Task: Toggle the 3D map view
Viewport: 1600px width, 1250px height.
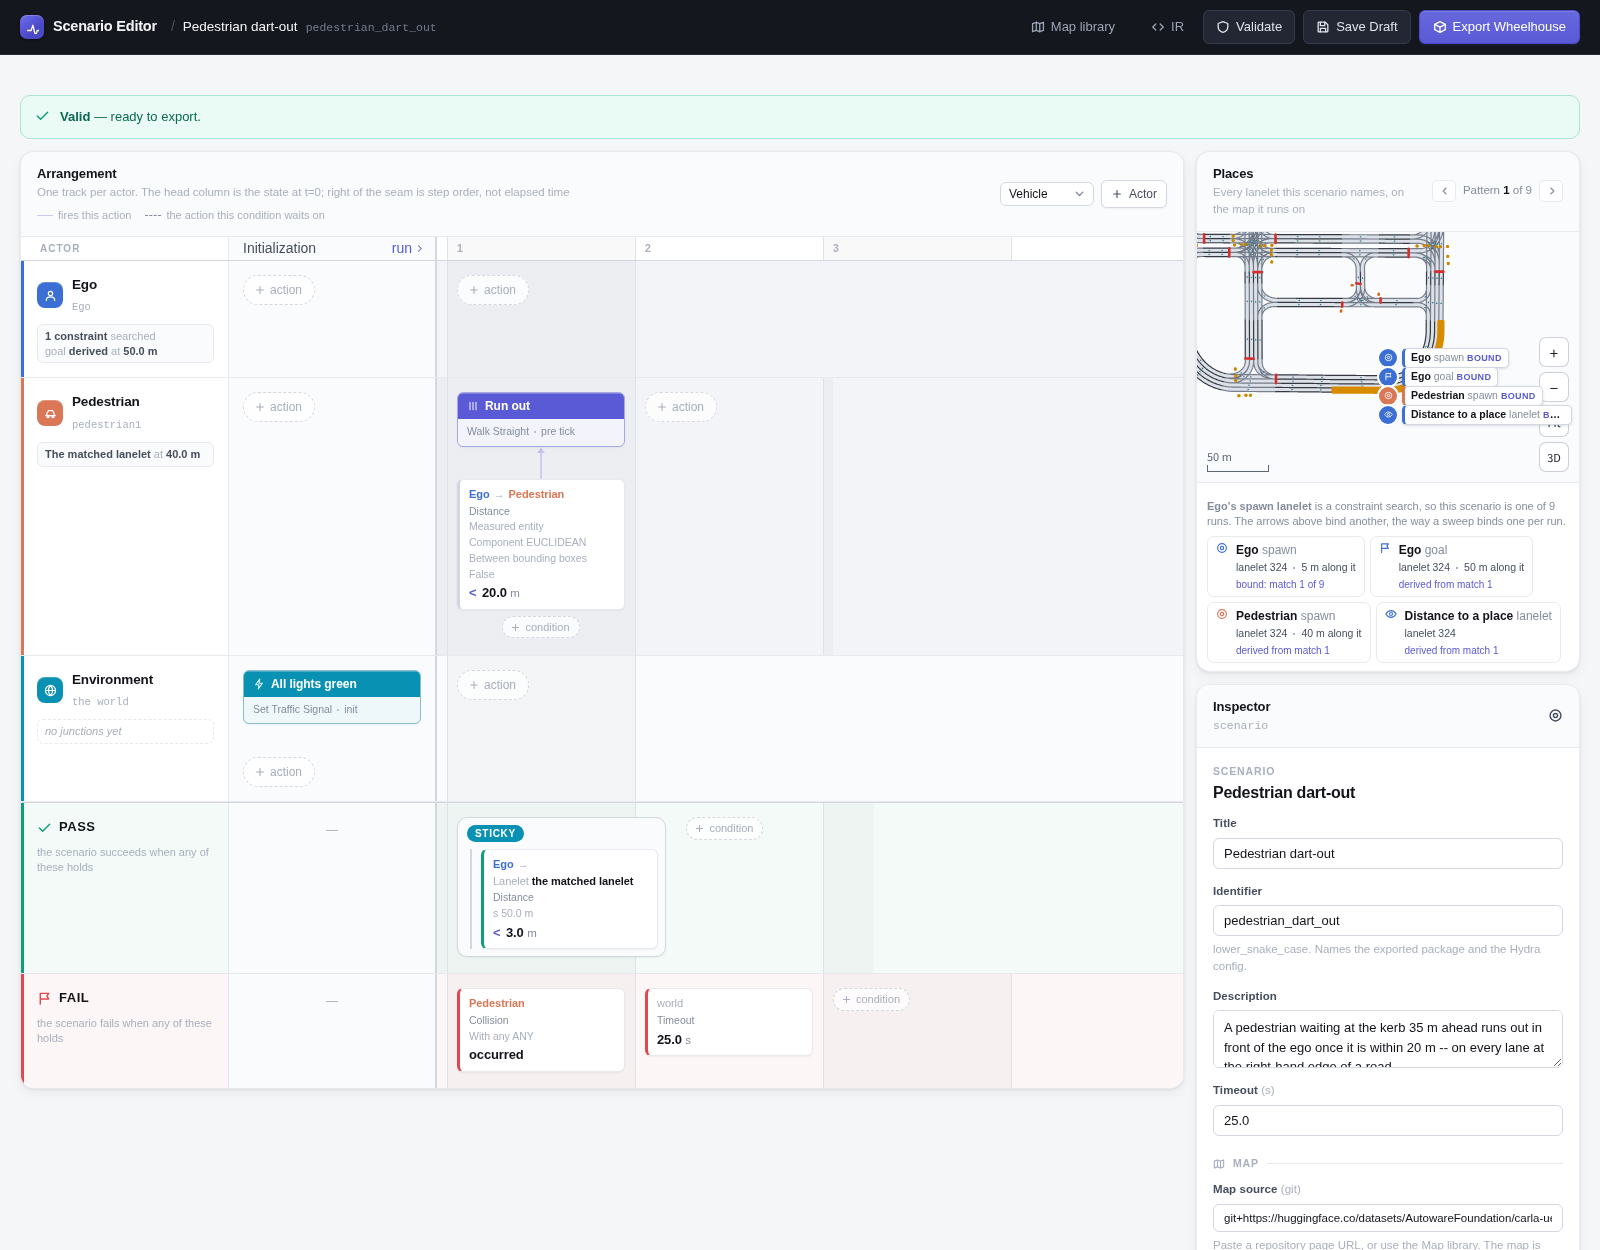Action: pyautogui.click(x=1554, y=458)
